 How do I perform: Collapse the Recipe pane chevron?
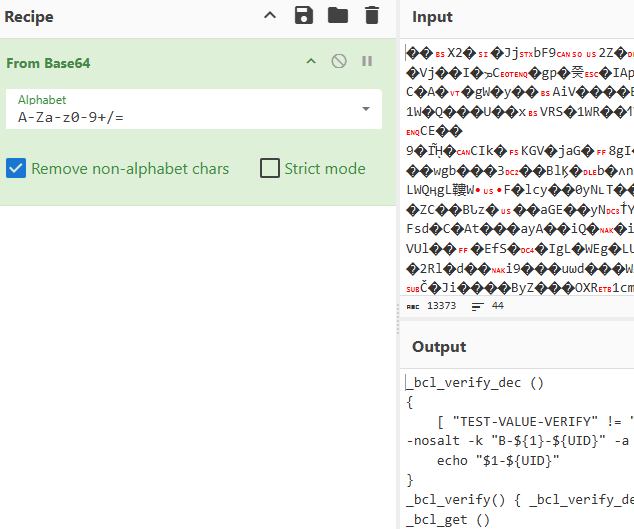pyautogui.click(x=270, y=15)
